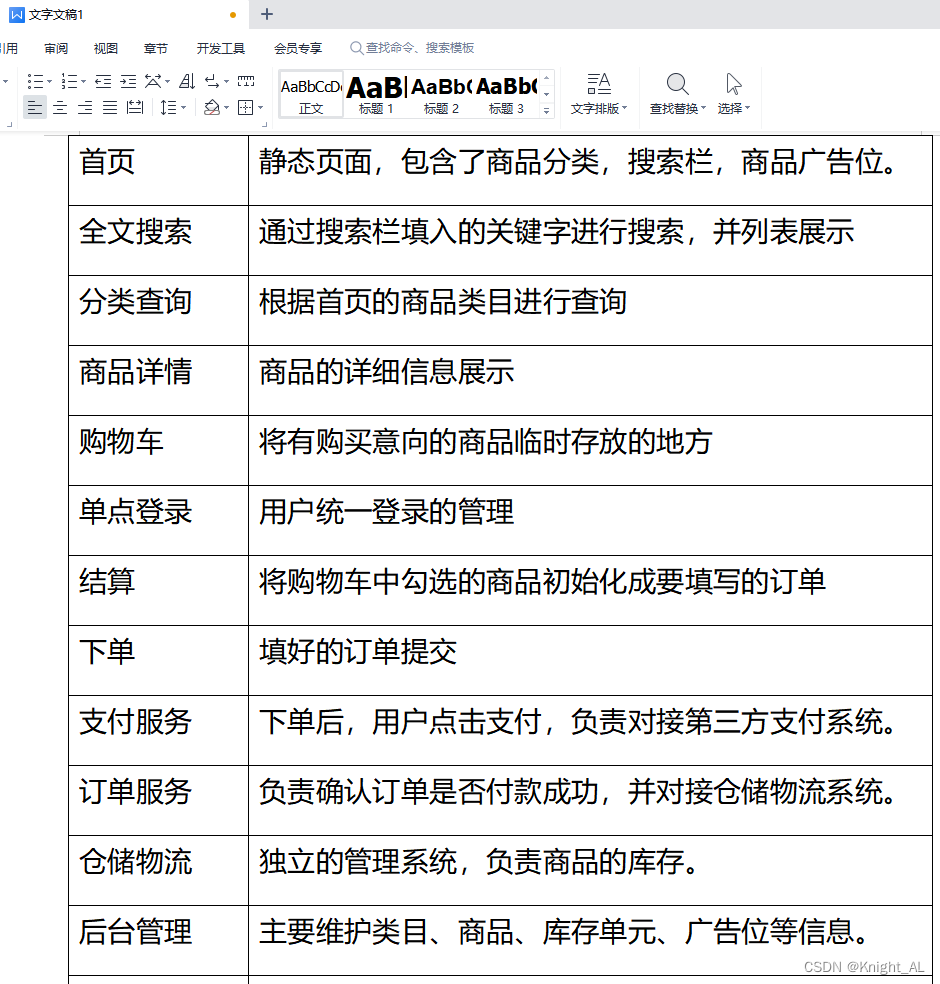Toggle right text alignment

[85, 108]
